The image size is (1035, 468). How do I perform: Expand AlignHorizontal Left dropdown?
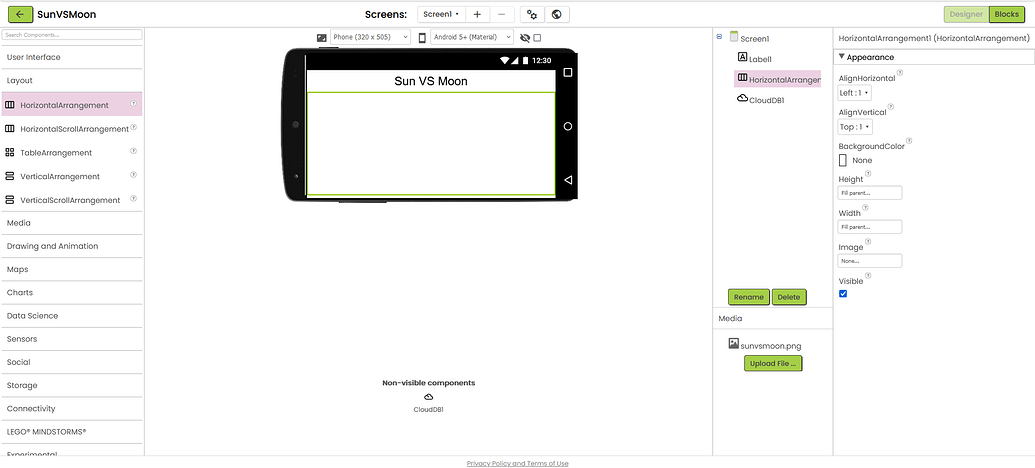pyautogui.click(x=854, y=93)
